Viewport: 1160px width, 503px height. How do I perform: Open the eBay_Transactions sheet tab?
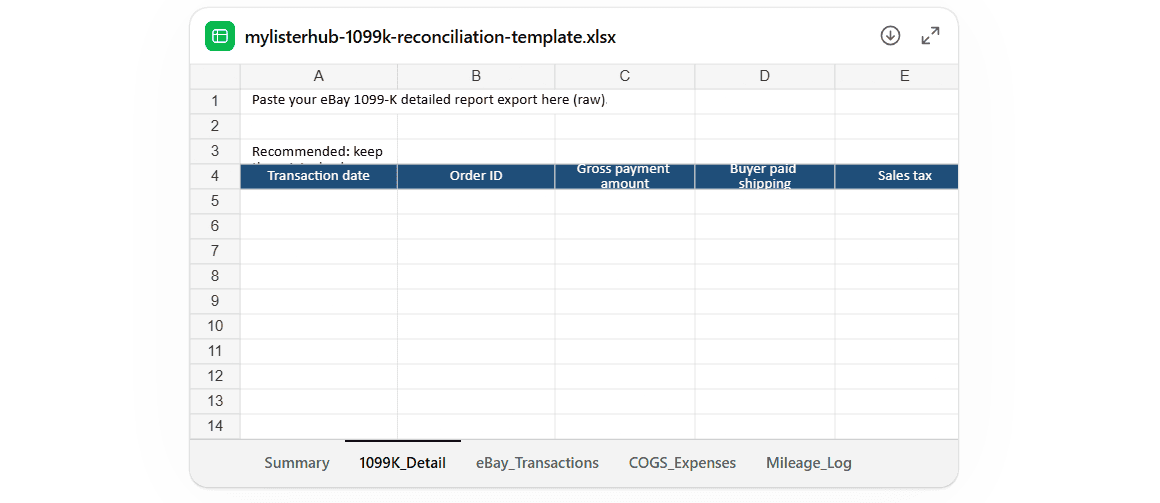click(x=537, y=463)
